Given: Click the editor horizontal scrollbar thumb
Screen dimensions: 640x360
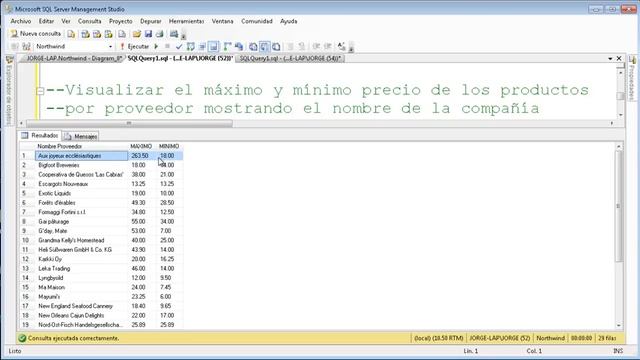Looking at the screenshot, I should pyautogui.click(x=129, y=123).
